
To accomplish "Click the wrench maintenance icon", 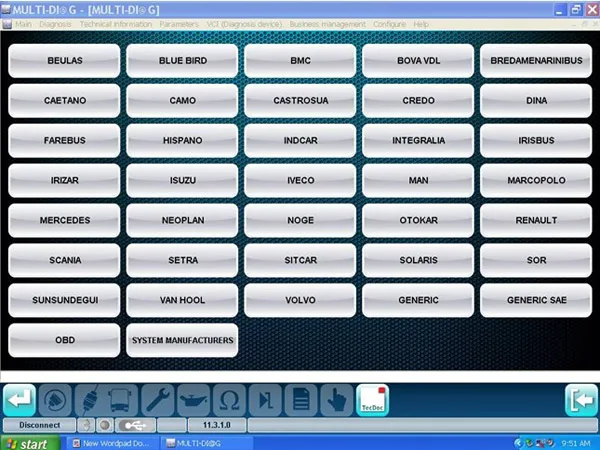I will point(157,400).
